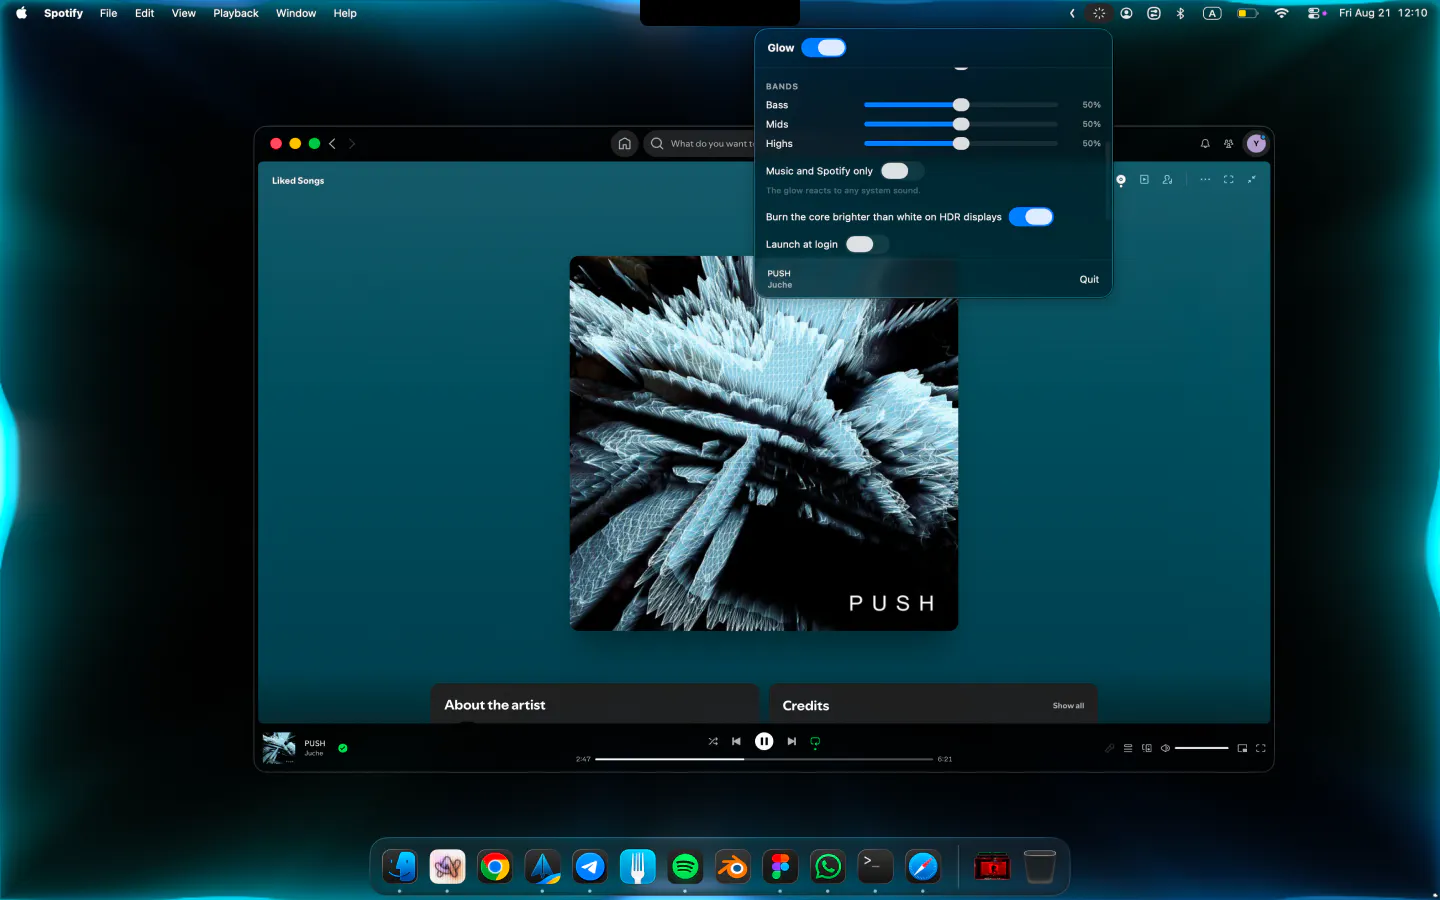
Task: Open the Wi-Fi status menu
Action: 1281,13
